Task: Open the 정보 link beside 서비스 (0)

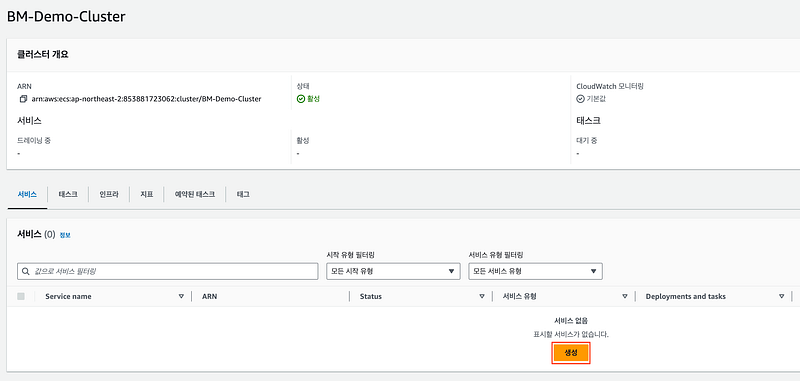Action: click(x=65, y=235)
